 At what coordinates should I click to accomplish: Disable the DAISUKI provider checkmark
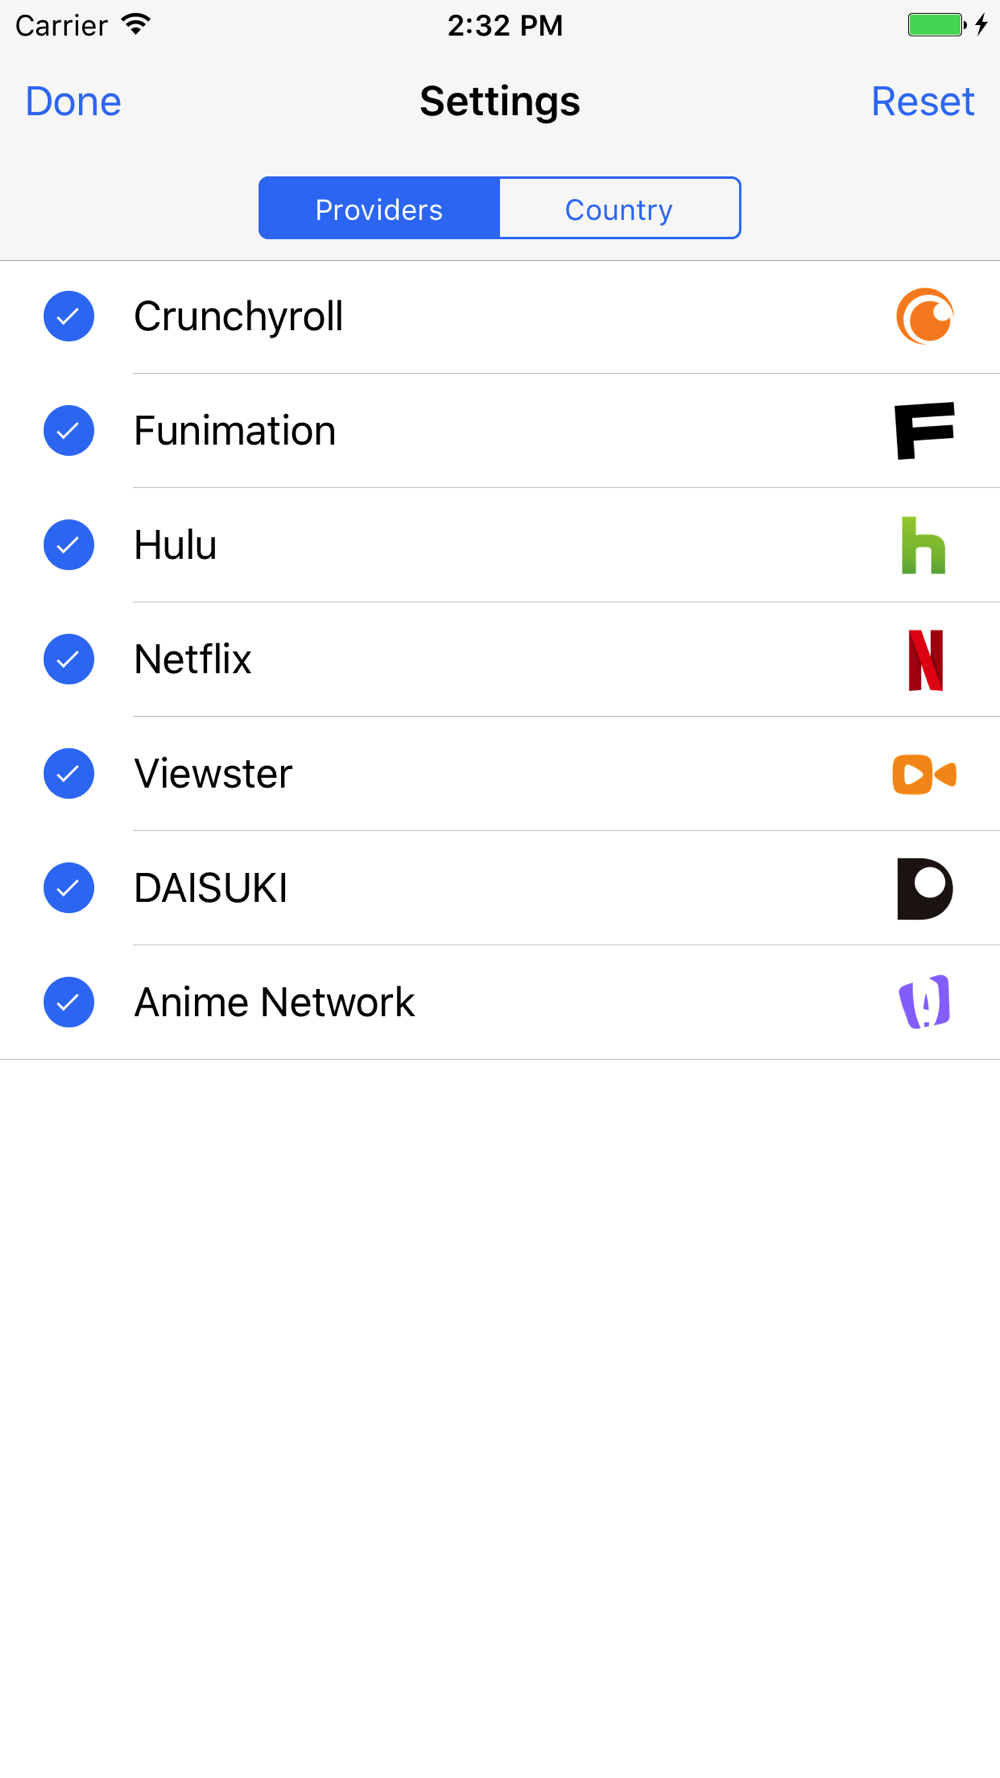69,888
